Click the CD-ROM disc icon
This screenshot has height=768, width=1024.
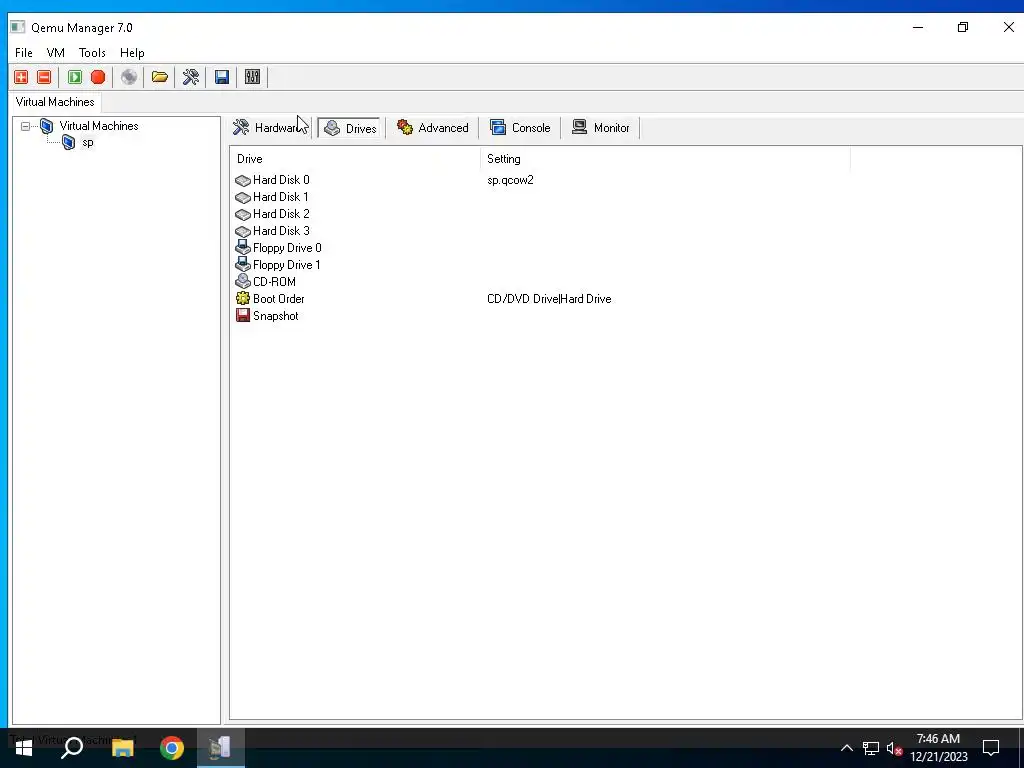tap(243, 281)
